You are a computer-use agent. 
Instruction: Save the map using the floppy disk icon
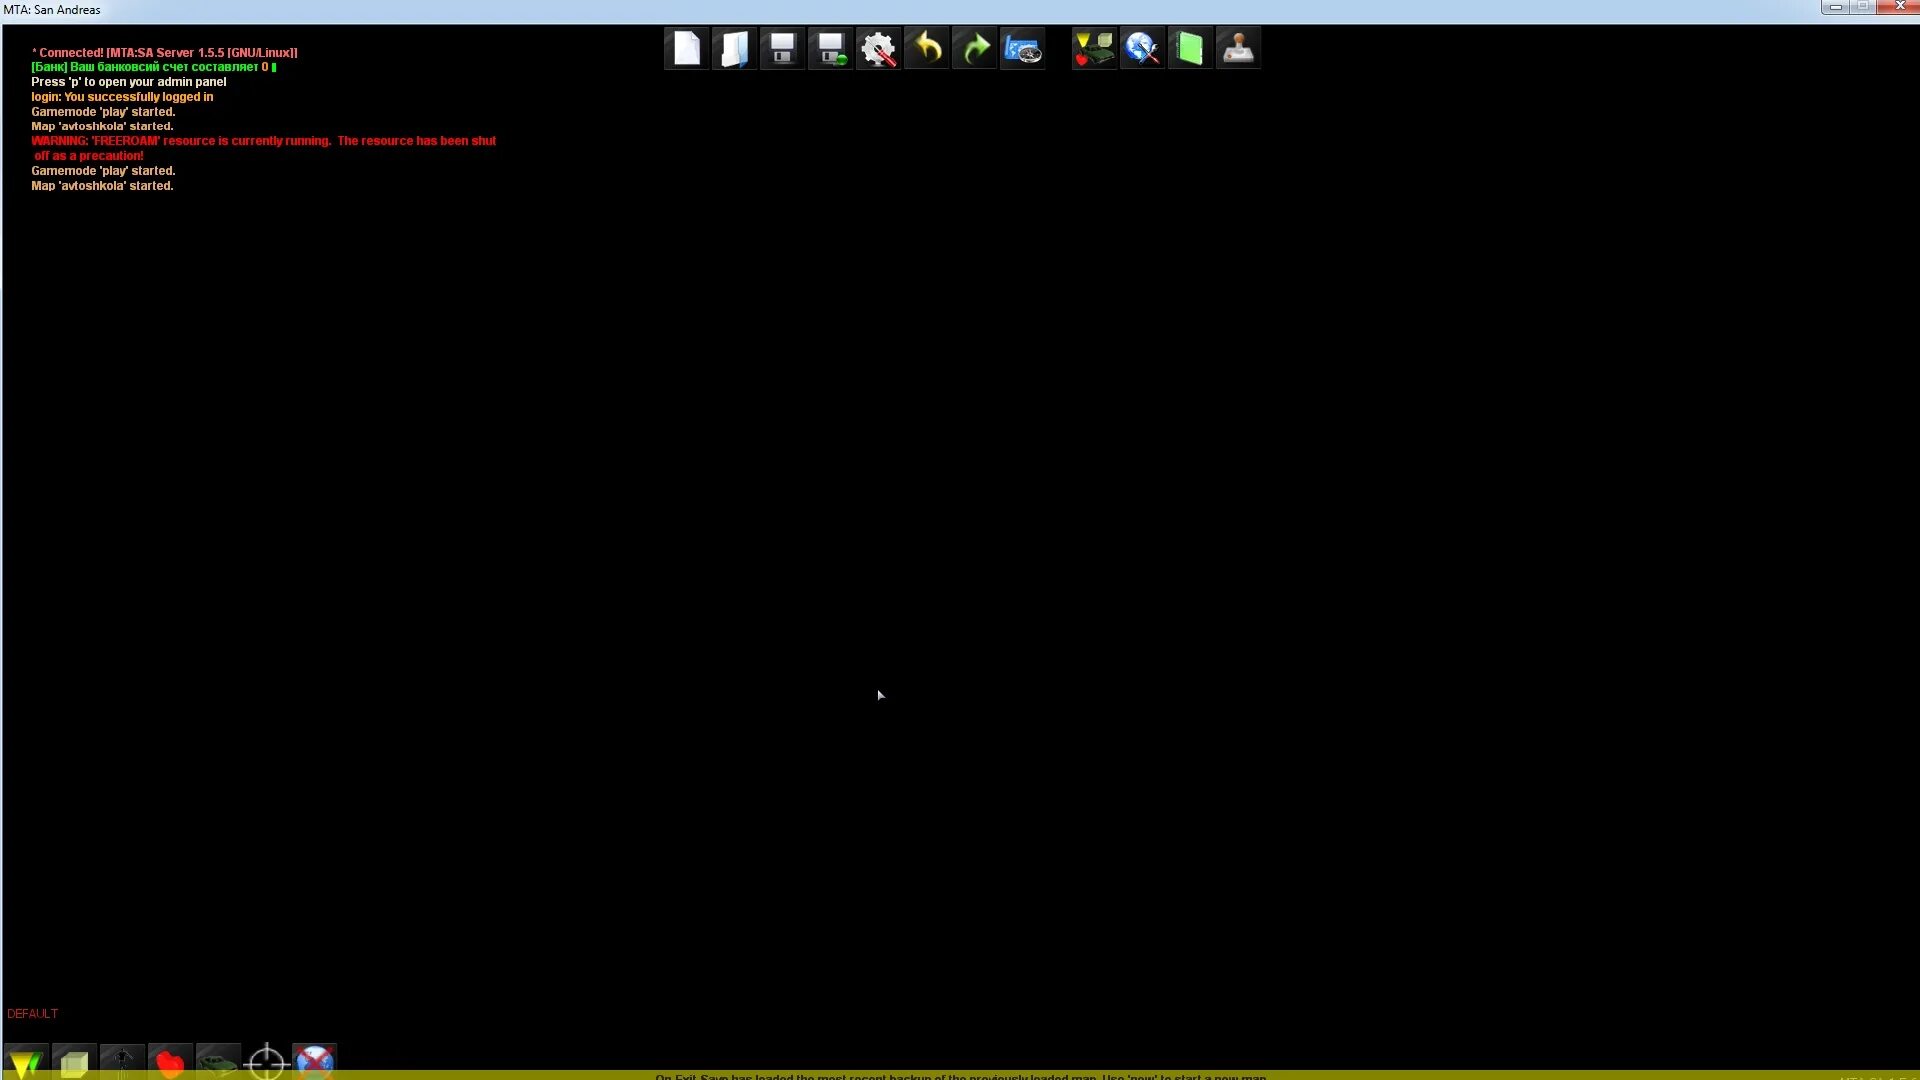783,48
